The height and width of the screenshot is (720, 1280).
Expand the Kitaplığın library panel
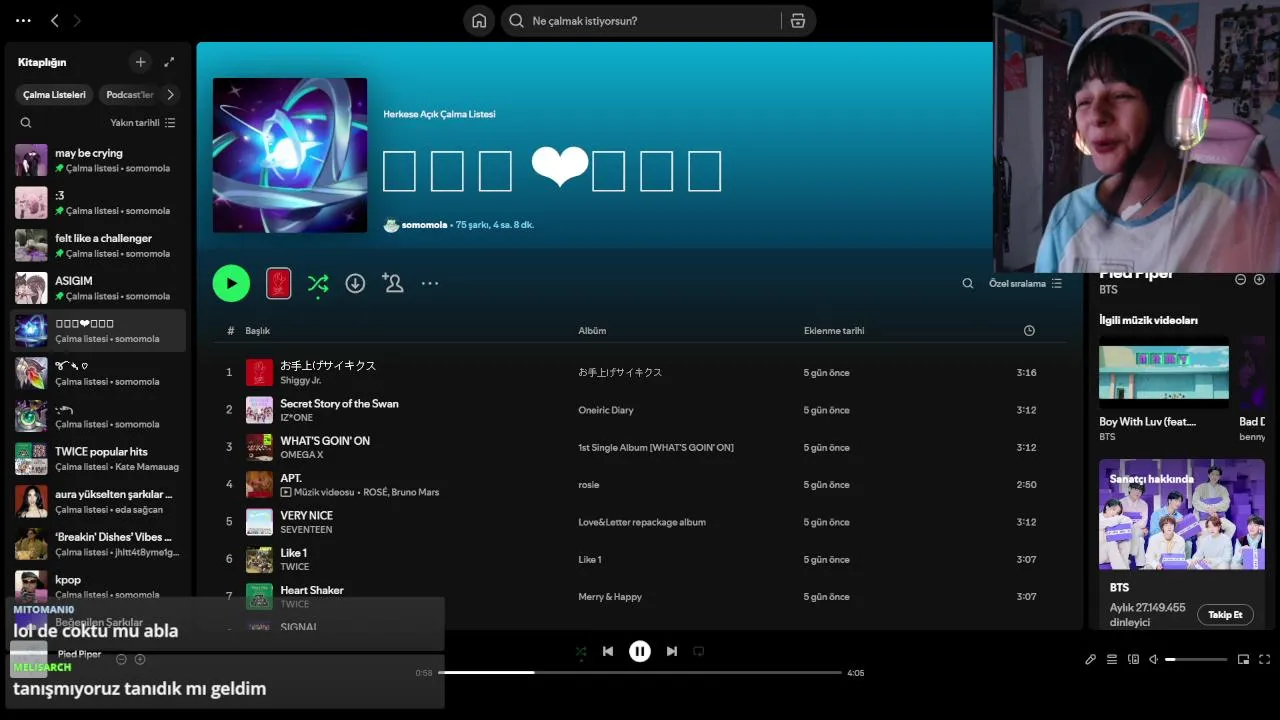tap(169, 62)
